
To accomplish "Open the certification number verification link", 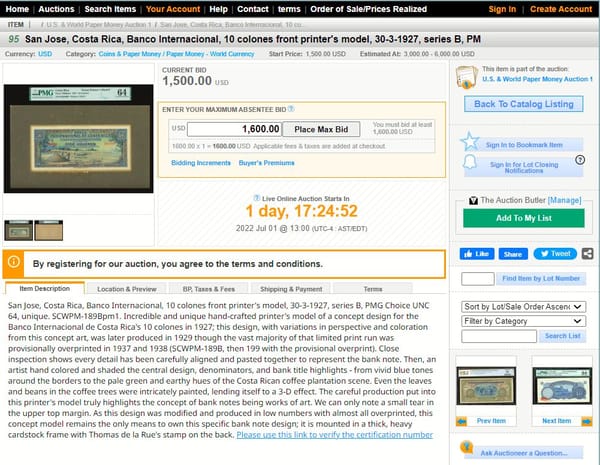I will pyautogui.click(x=334, y=435).
